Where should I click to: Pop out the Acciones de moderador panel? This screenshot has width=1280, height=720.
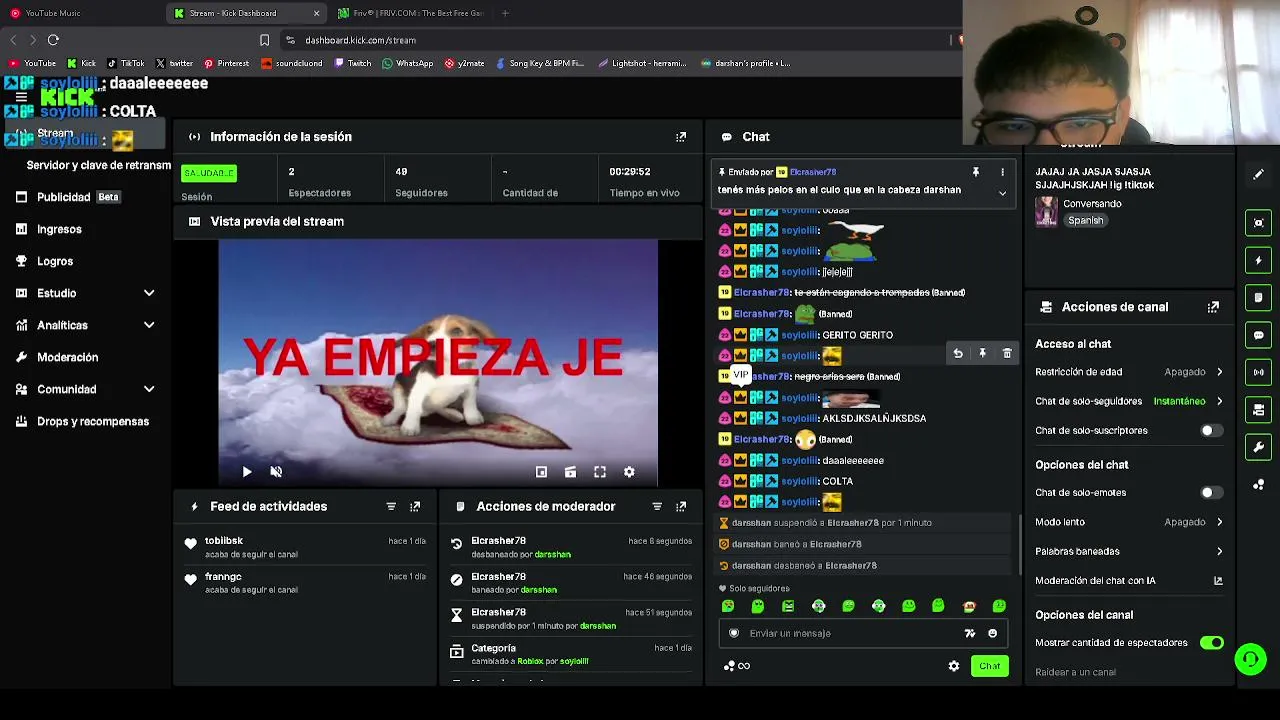point(681,507)
